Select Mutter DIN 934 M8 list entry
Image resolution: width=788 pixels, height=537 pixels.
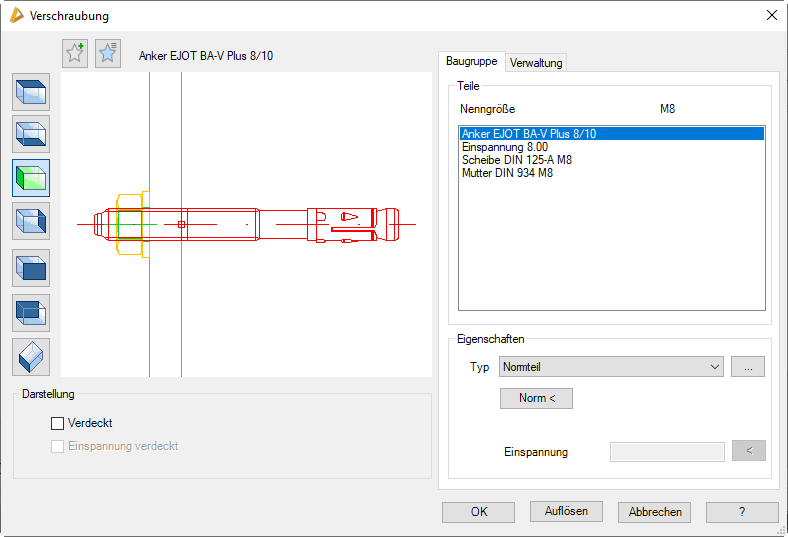(x=507, y=173)
